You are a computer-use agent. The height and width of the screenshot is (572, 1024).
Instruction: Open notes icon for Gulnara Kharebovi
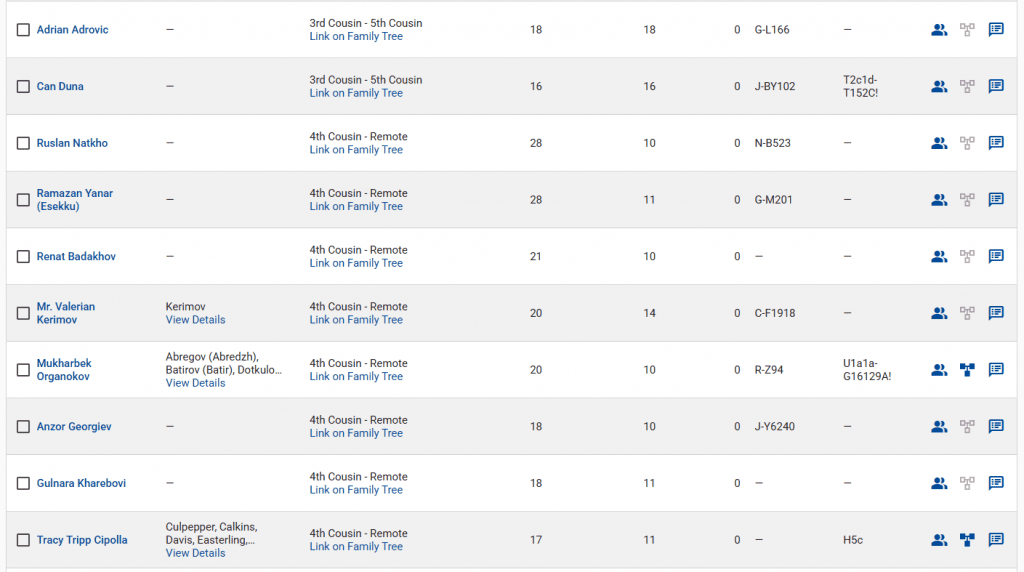click(x=996, y=483)
